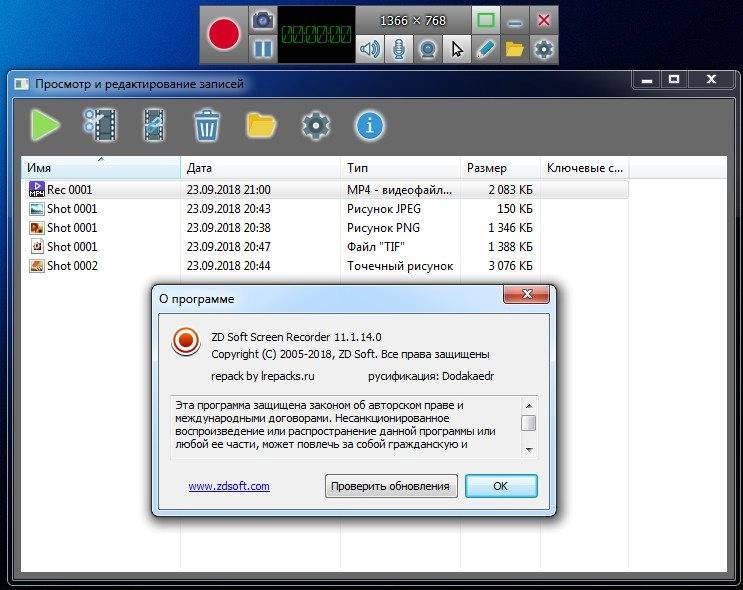
Task: Maximize Просмотр и редактирование записей window
Action: (674, 80)
